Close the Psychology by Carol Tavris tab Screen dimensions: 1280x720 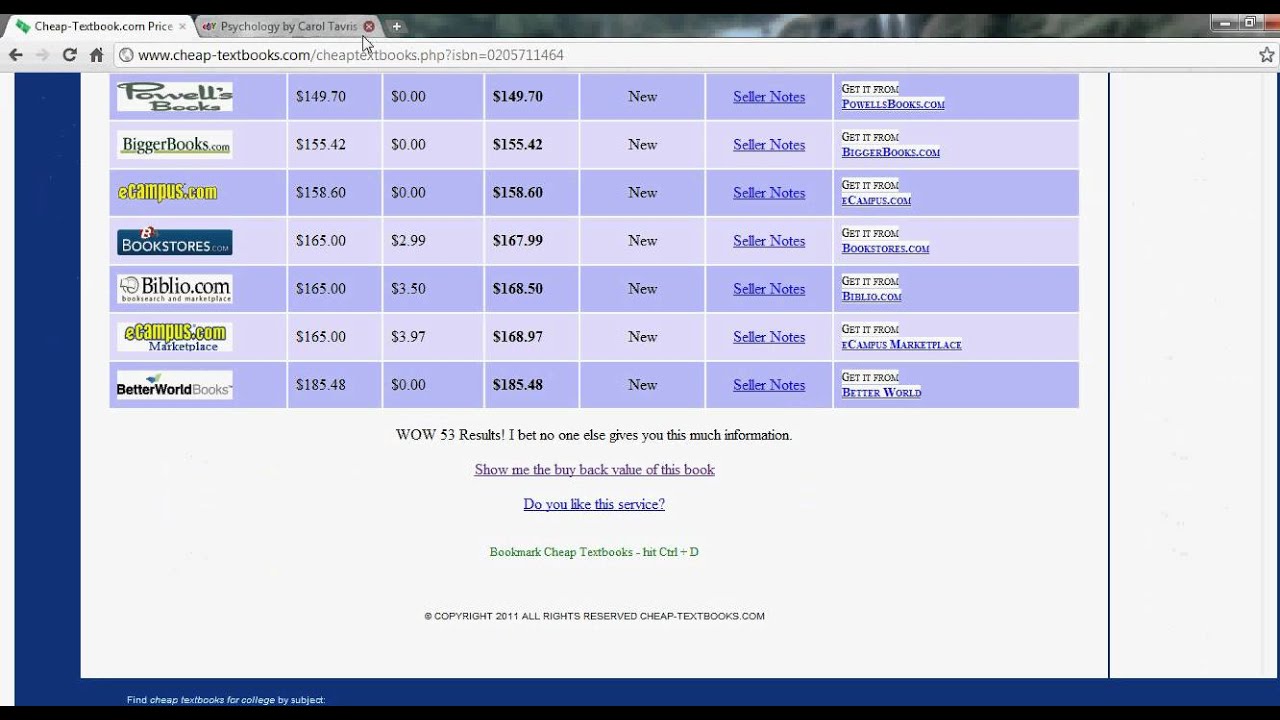(x=369, y=26)
